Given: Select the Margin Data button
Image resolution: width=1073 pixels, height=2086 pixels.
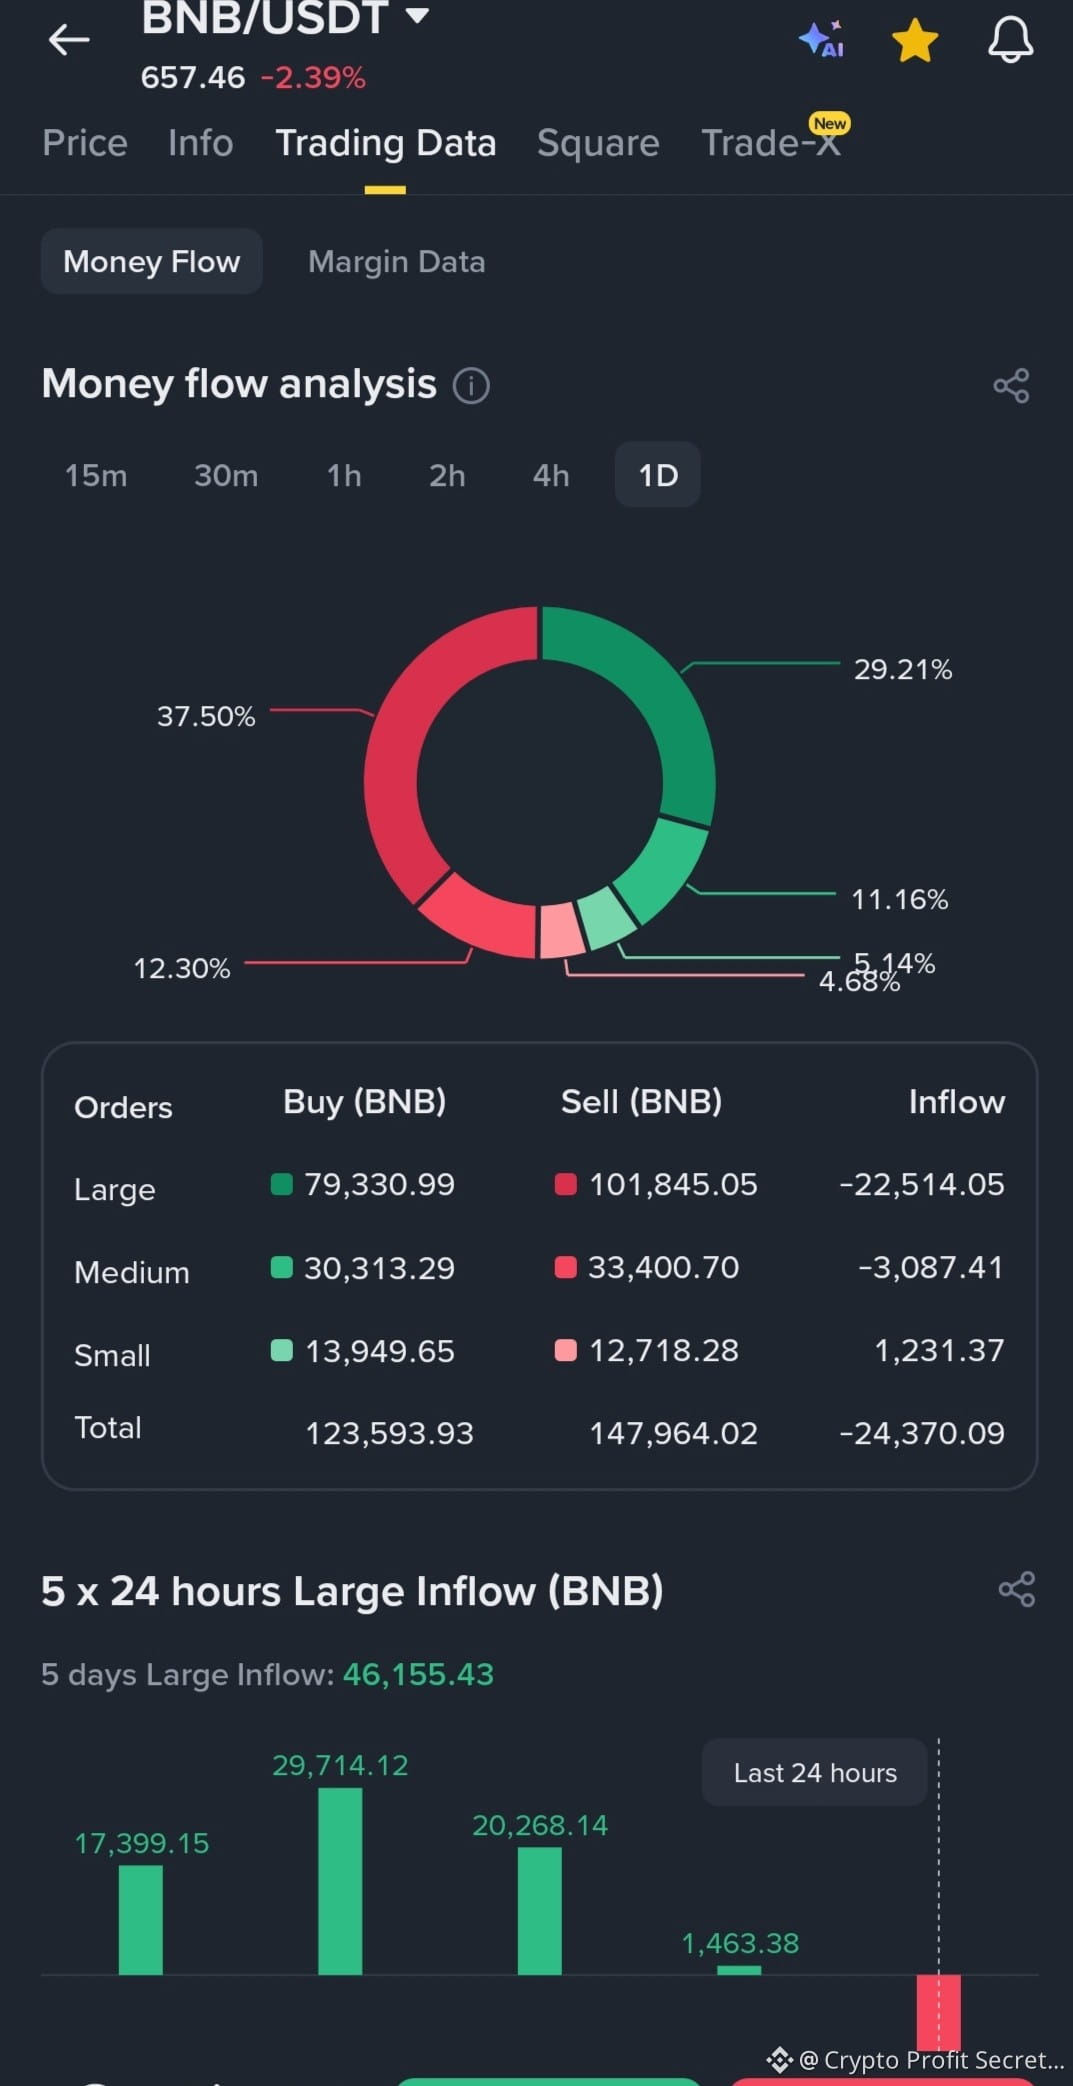Looking at the screenshot, I should pos(397,262).
